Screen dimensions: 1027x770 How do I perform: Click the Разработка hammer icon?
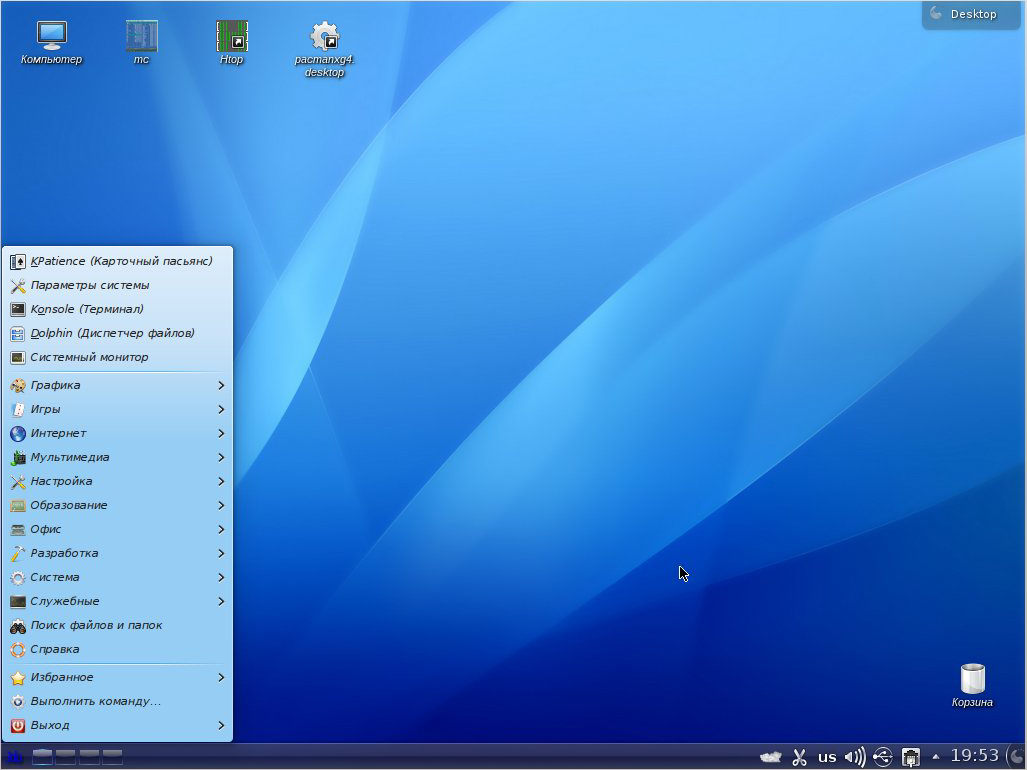click(18, 554)
